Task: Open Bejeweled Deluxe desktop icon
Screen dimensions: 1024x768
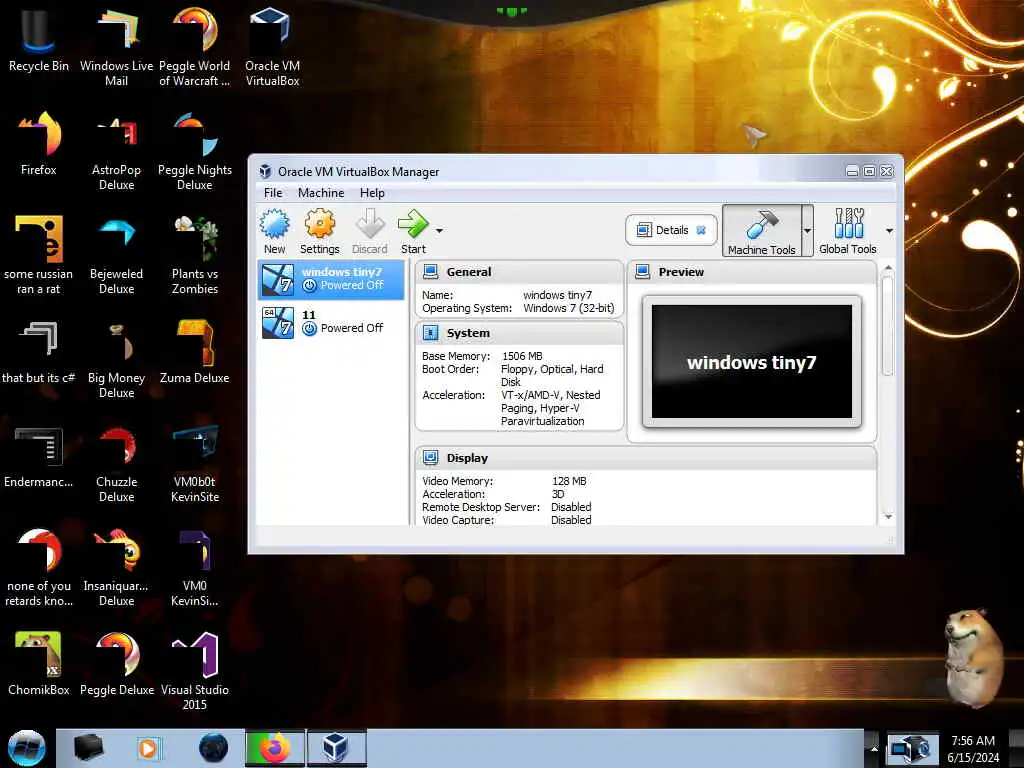Action: 116,254
